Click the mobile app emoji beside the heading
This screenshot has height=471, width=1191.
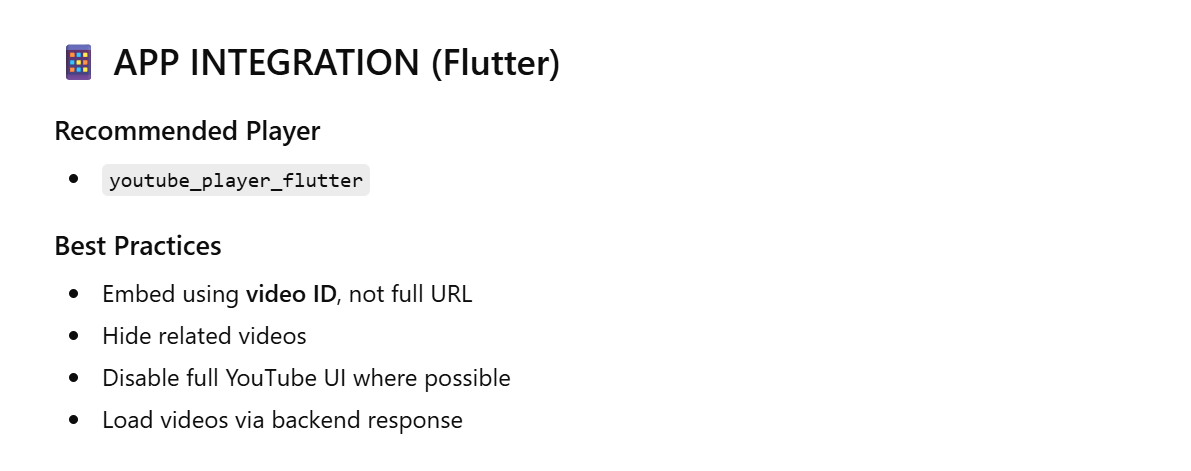click(78, 62)
